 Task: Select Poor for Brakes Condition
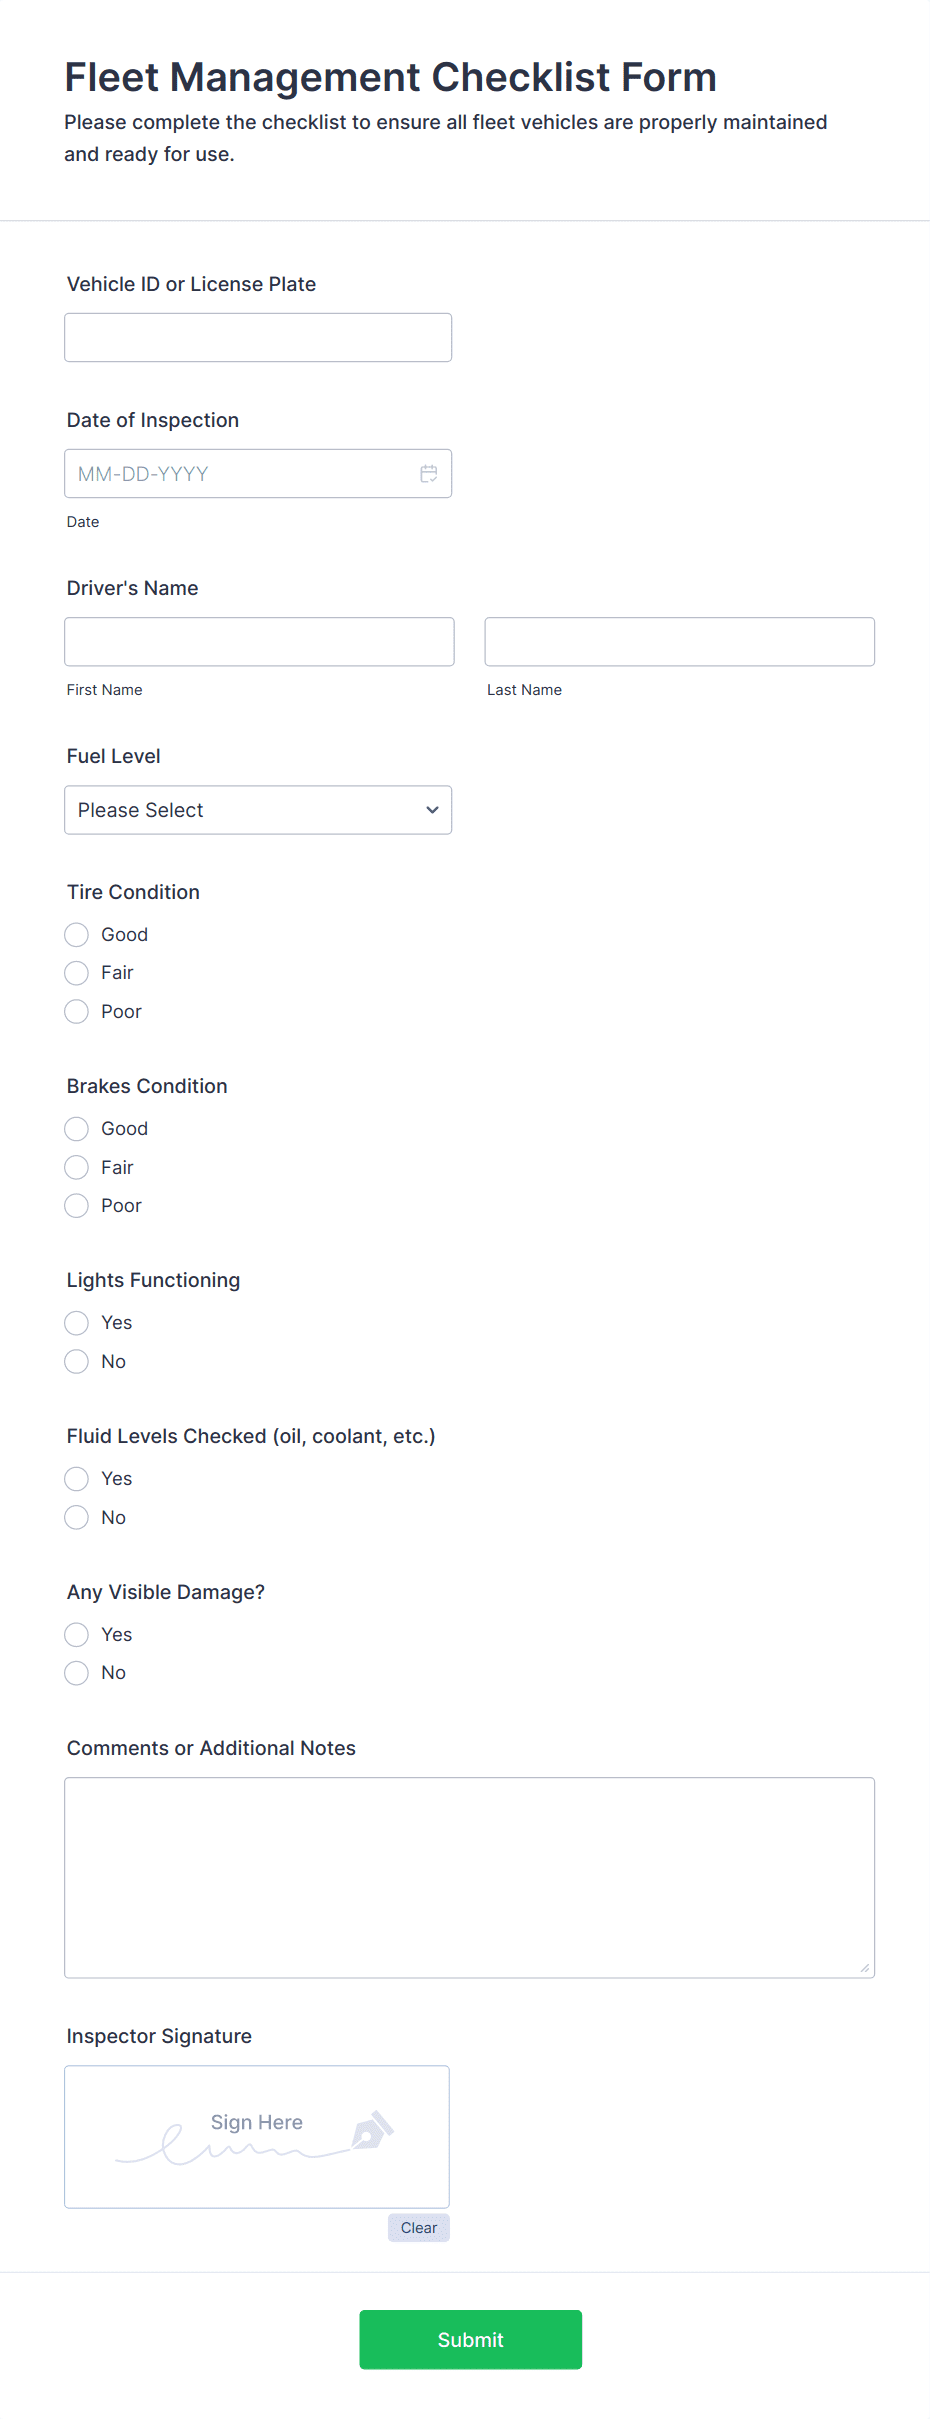pos(76,1205)
